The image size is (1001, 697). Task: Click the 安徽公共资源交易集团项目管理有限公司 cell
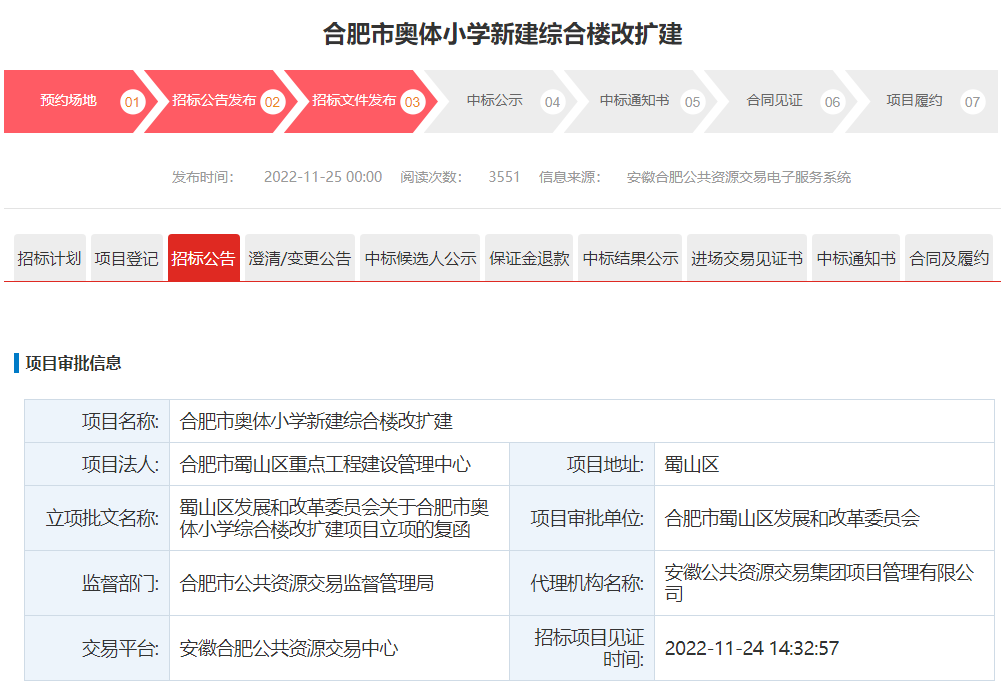(824, 583)
